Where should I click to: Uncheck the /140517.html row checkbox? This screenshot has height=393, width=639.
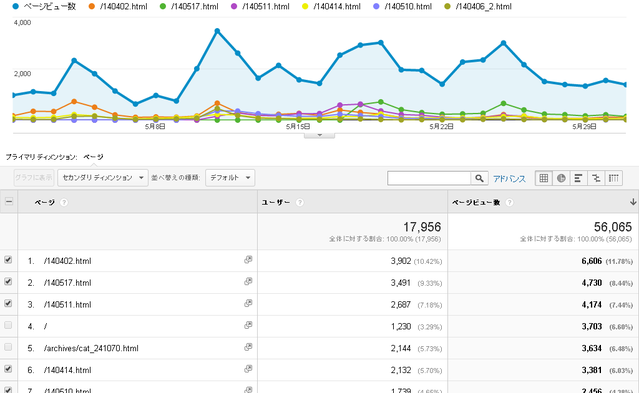tap(8, 281)
